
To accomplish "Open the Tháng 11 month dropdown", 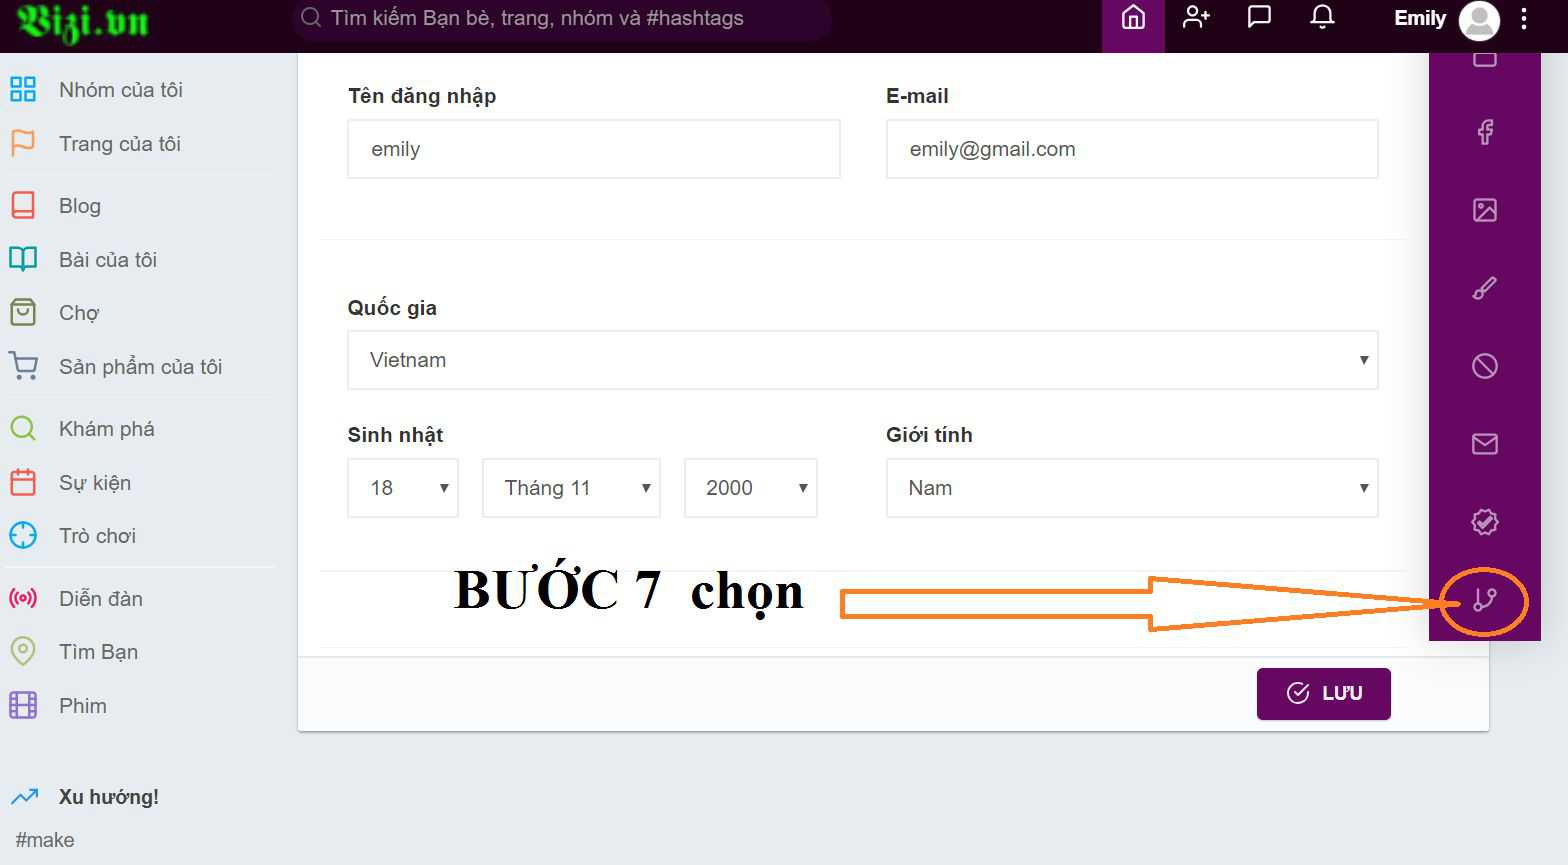I will pos(570,488).
